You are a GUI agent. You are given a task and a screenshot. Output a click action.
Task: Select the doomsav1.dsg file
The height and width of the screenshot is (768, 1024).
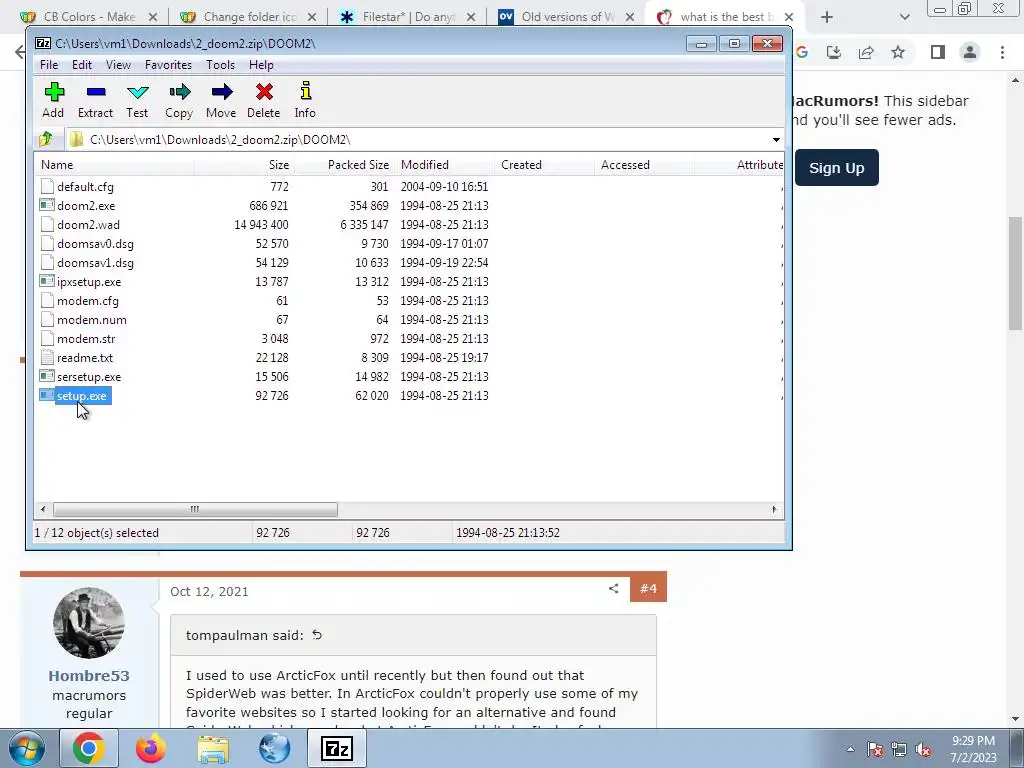pyautogui.click(x=95, y=263)
